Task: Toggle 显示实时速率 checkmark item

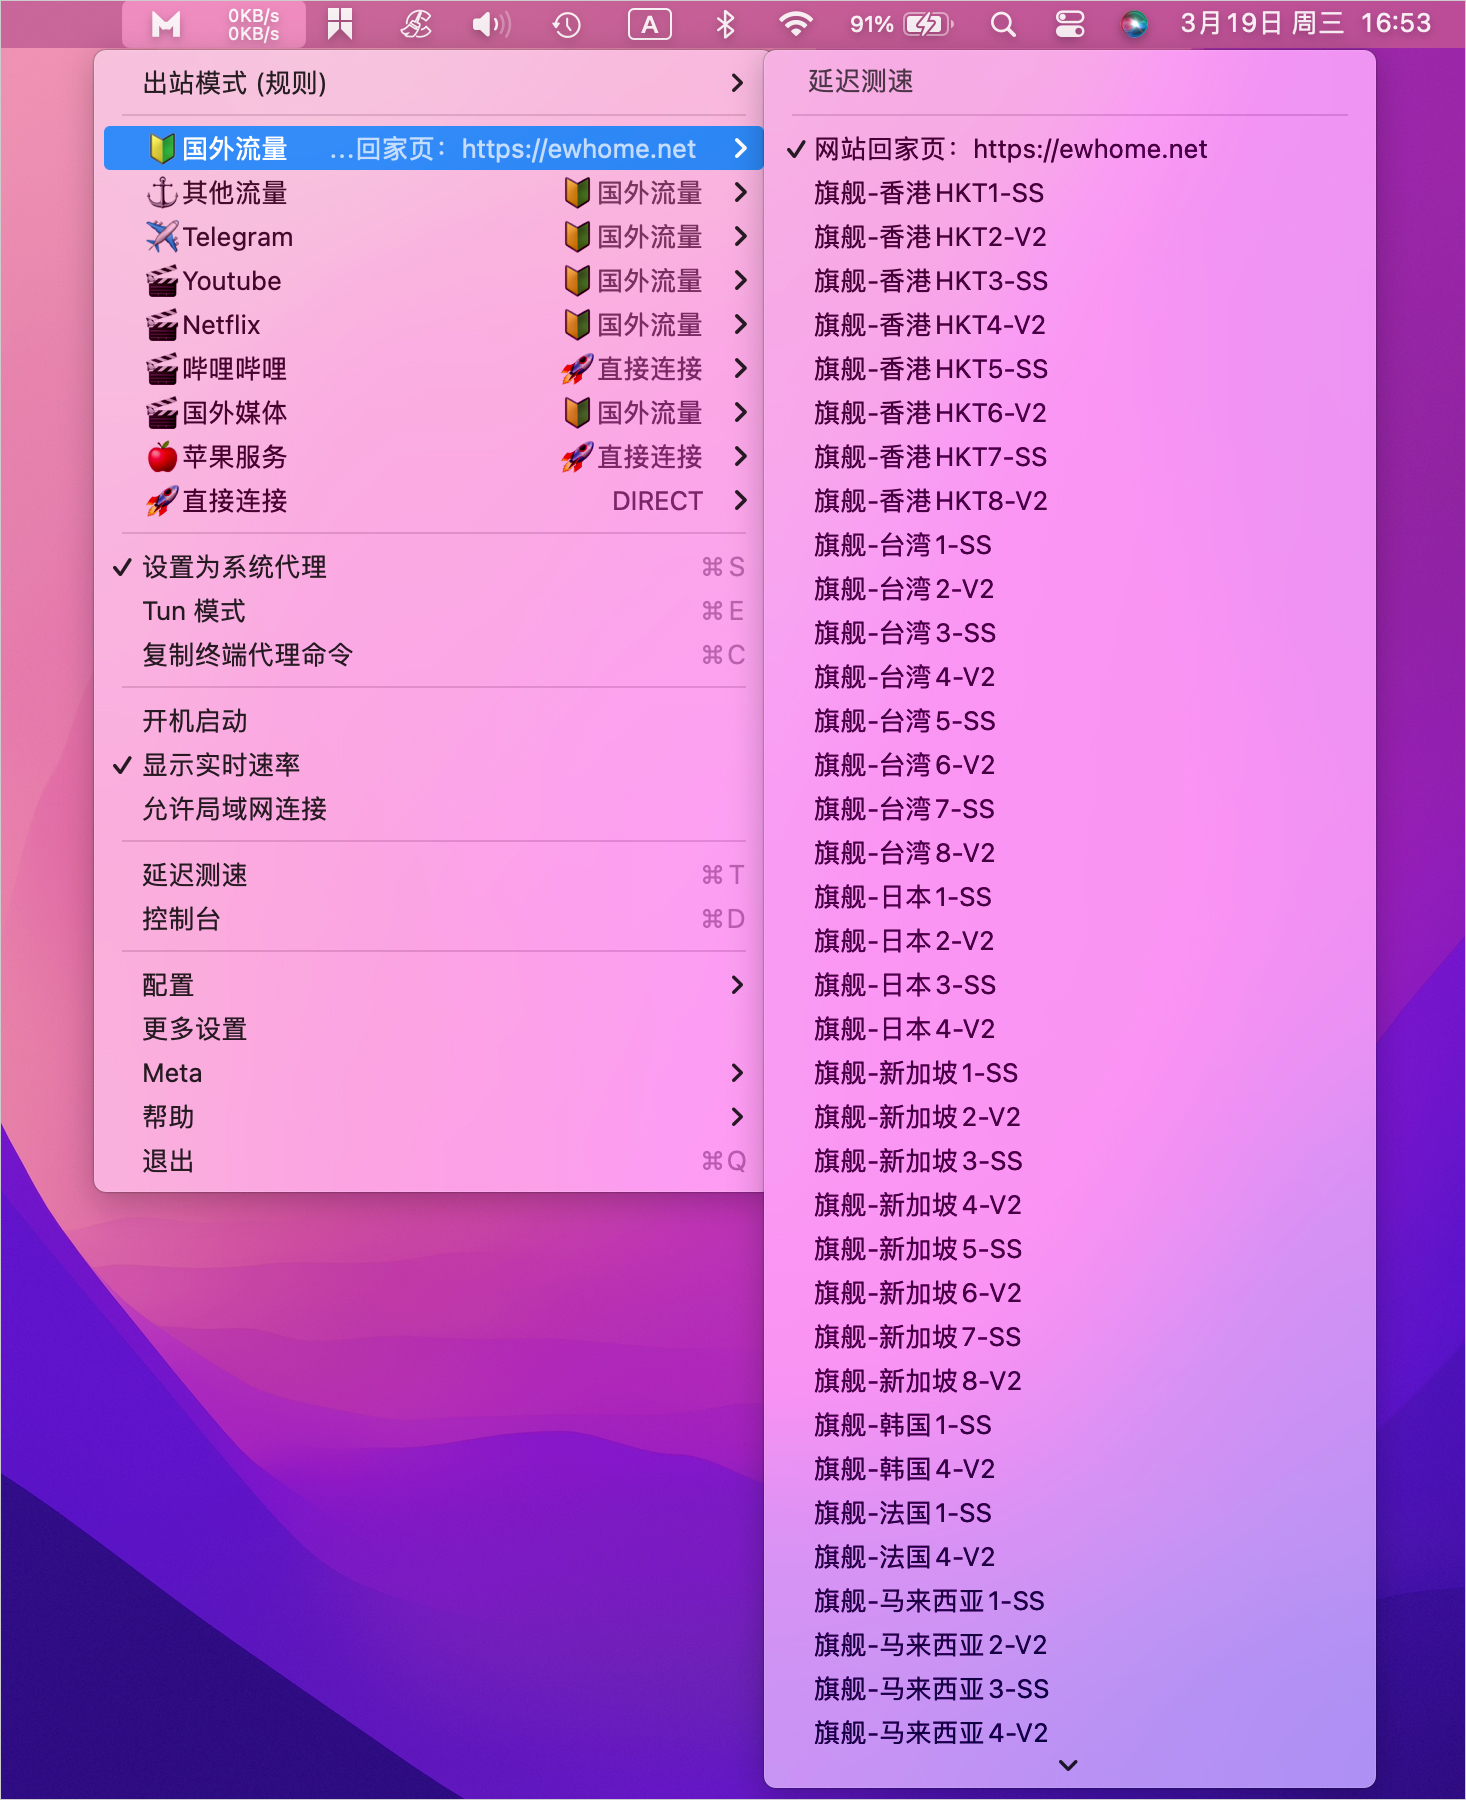Action: 221,765
